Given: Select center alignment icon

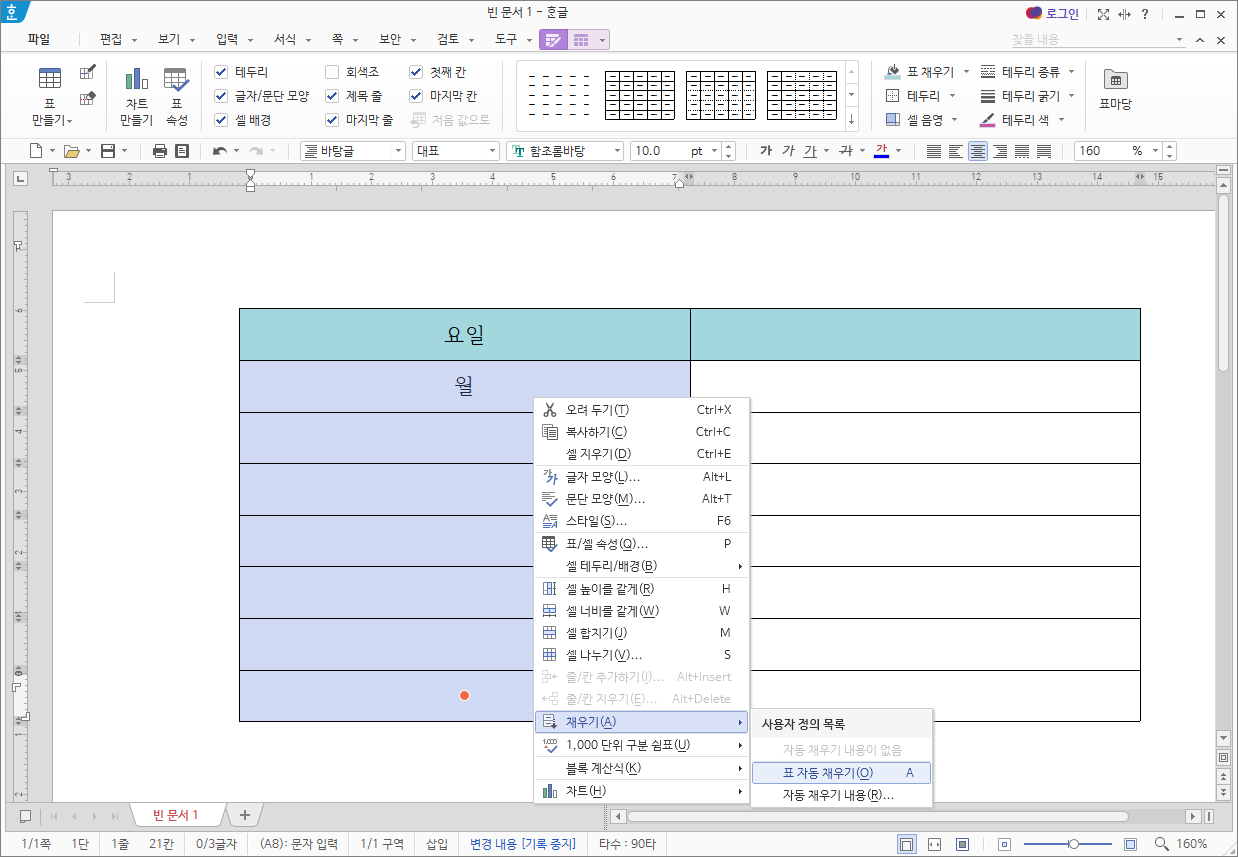Looking at the screenshot, I should [978, 151].
